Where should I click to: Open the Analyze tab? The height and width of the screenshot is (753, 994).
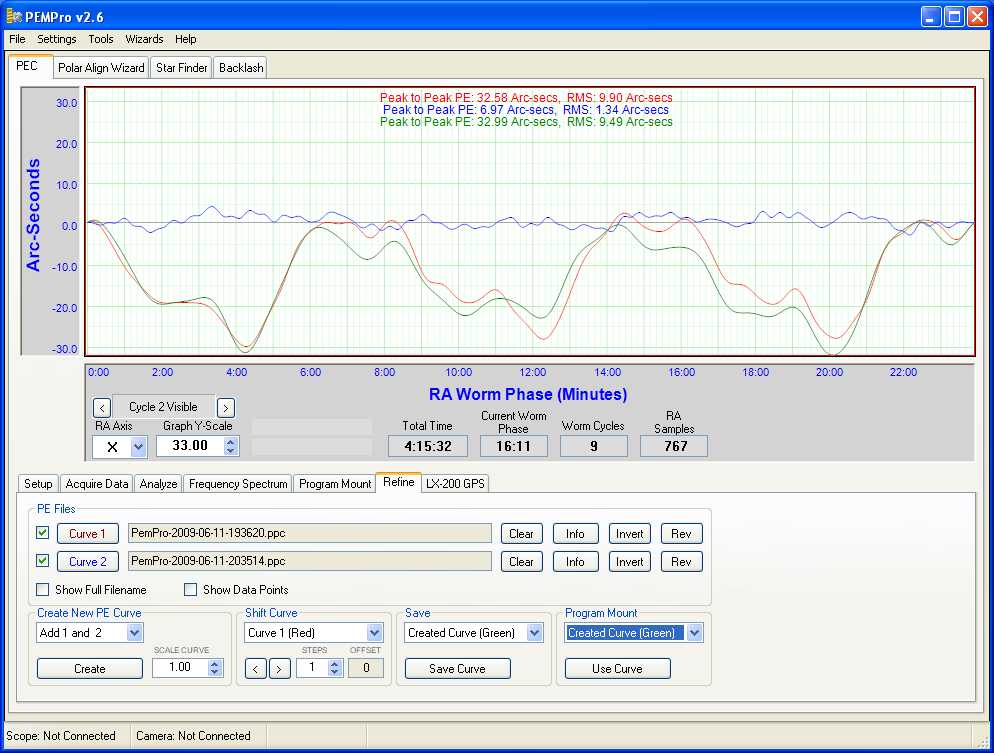pos(158,484)
